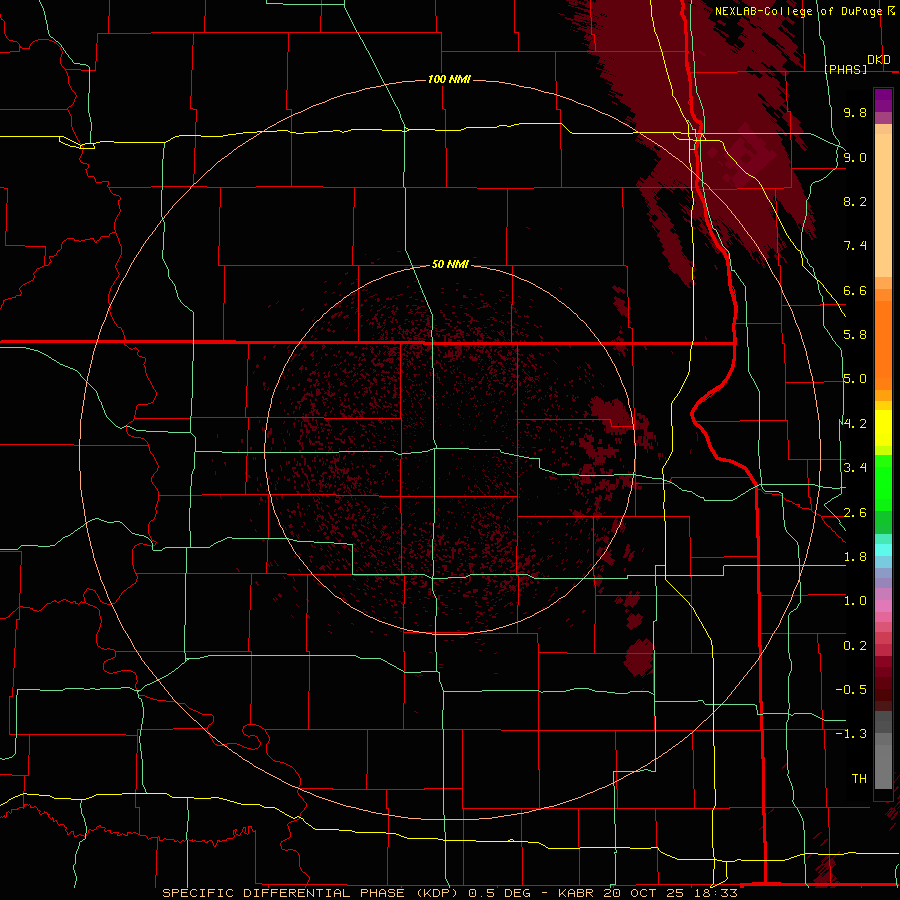This screenshot has width=900, height=900.
Task: Click the 2.6 scale value
Action: pos(855,513)
